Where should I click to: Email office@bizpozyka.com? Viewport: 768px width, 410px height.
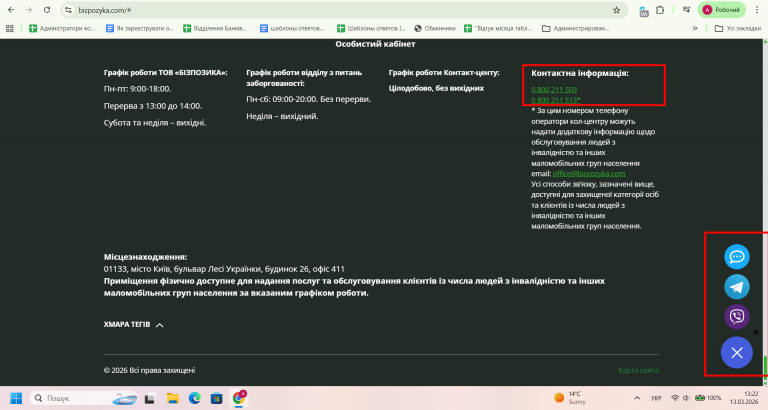click(x=589, y=173)
